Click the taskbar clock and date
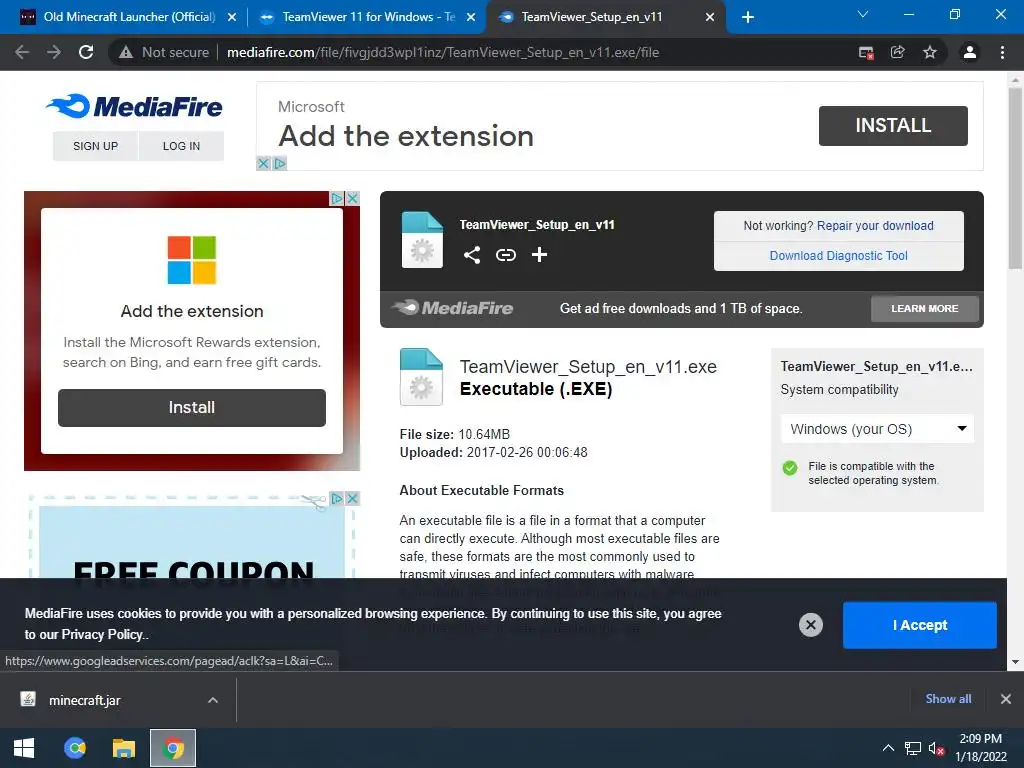1024x768 pixels. (980, 748)
